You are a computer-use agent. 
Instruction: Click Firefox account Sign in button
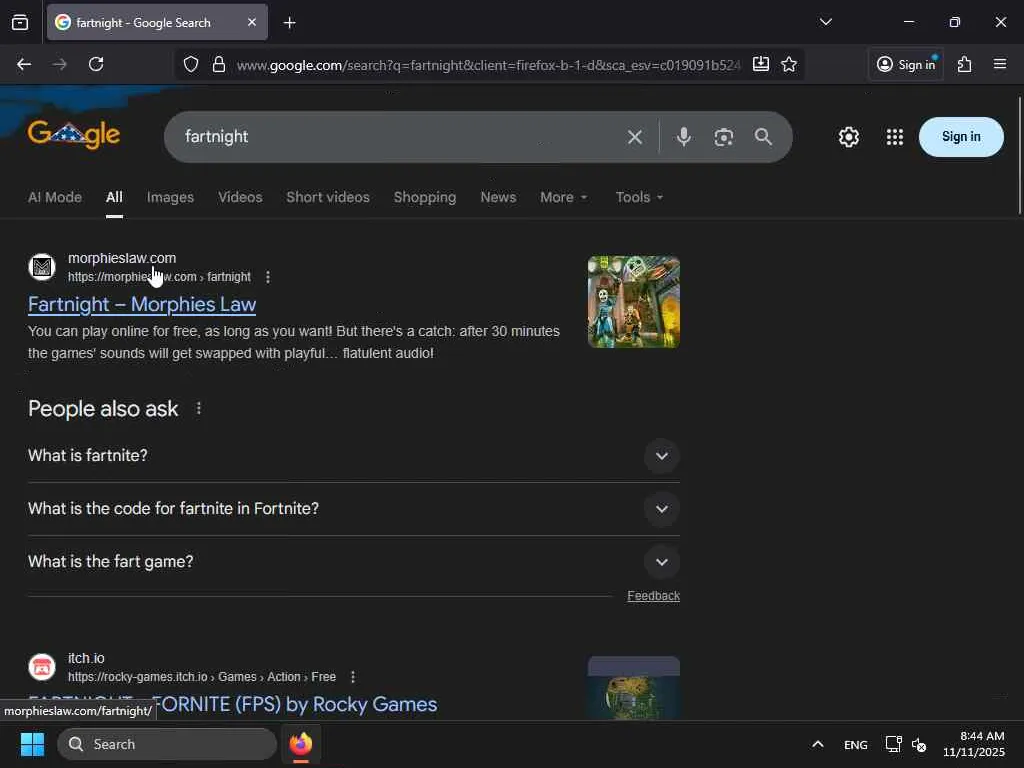point(906,64)
